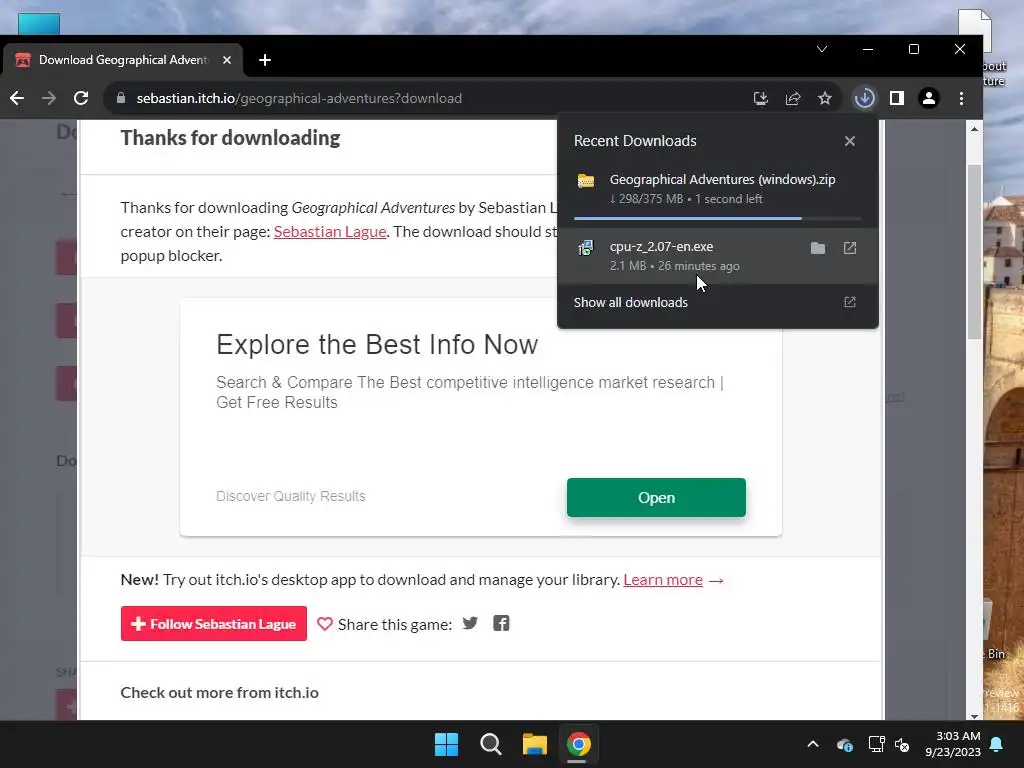This screenshot has height=768, width=1024.
Task: Click the forward navigation arrow
Action: tap(49, 99)
